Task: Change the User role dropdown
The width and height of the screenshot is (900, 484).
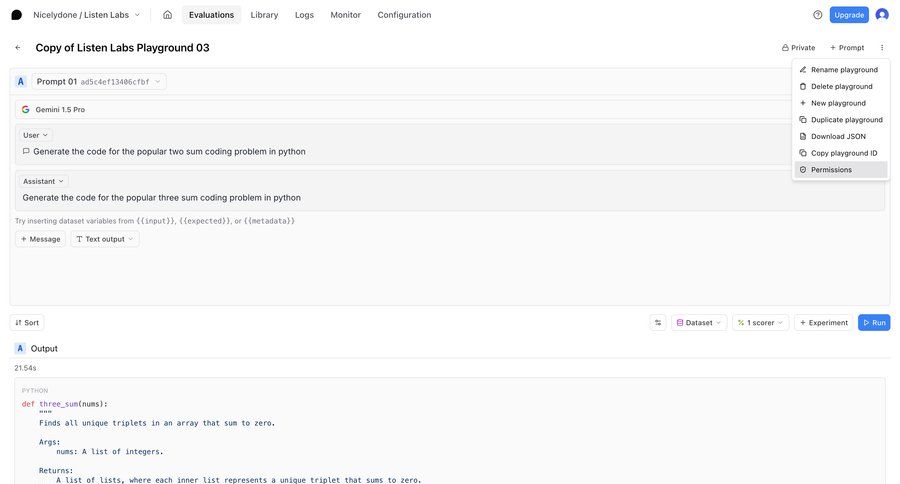Action: click(x=35, y=135)
